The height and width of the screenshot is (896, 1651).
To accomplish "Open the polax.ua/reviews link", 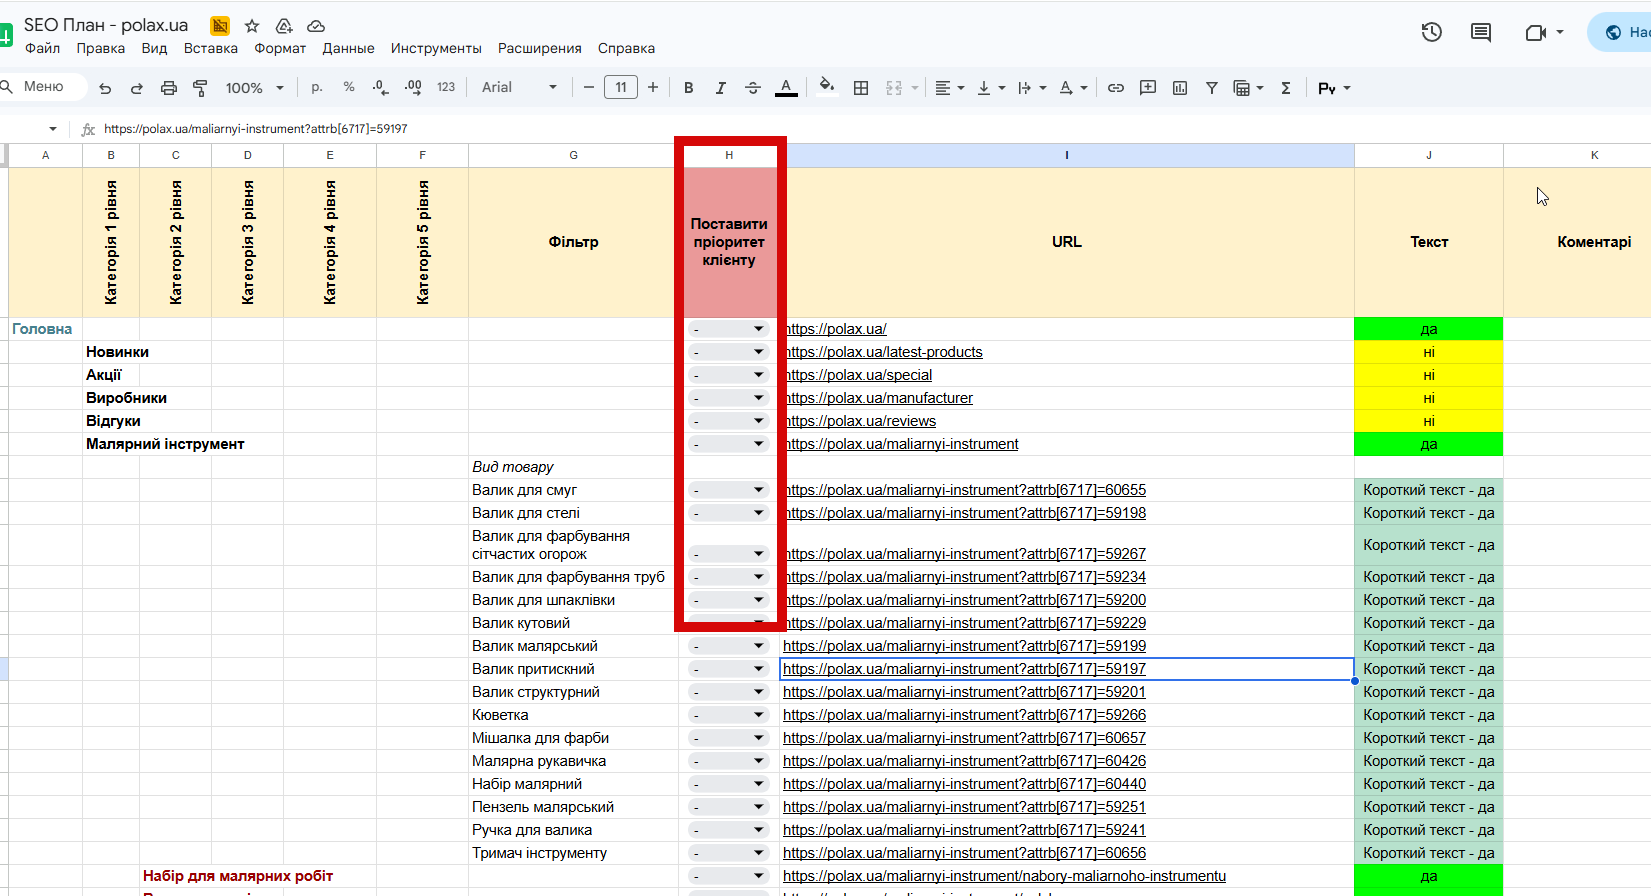I will point(860,421).
